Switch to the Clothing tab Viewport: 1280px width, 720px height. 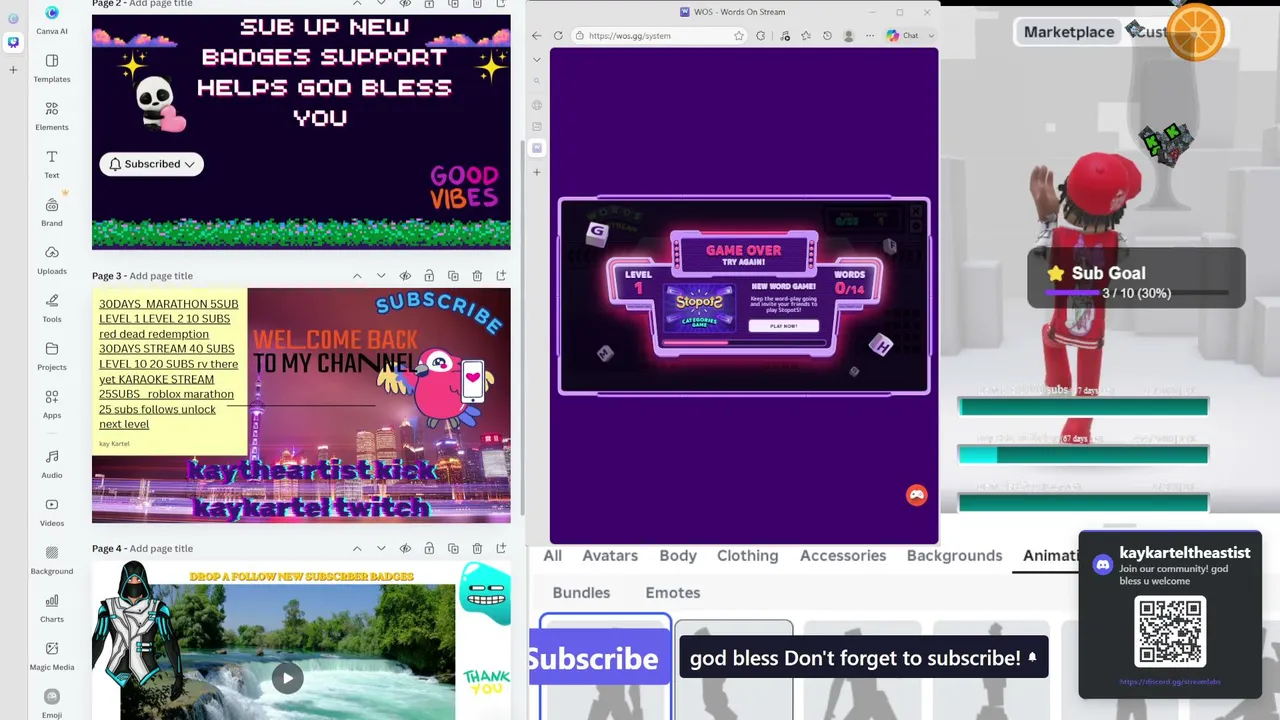pyautogui.click(x=747, y=556)
